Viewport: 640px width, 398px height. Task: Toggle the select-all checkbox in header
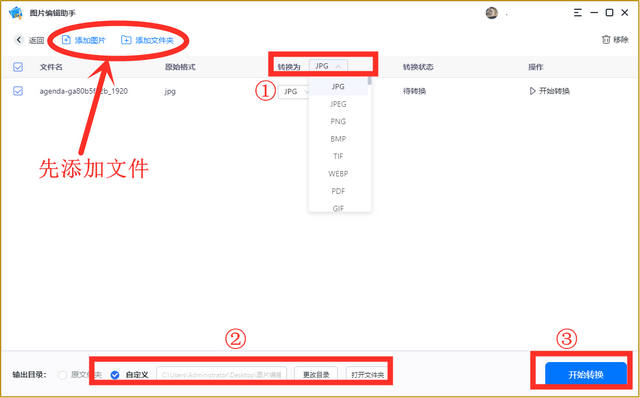[x=18, y=67]
